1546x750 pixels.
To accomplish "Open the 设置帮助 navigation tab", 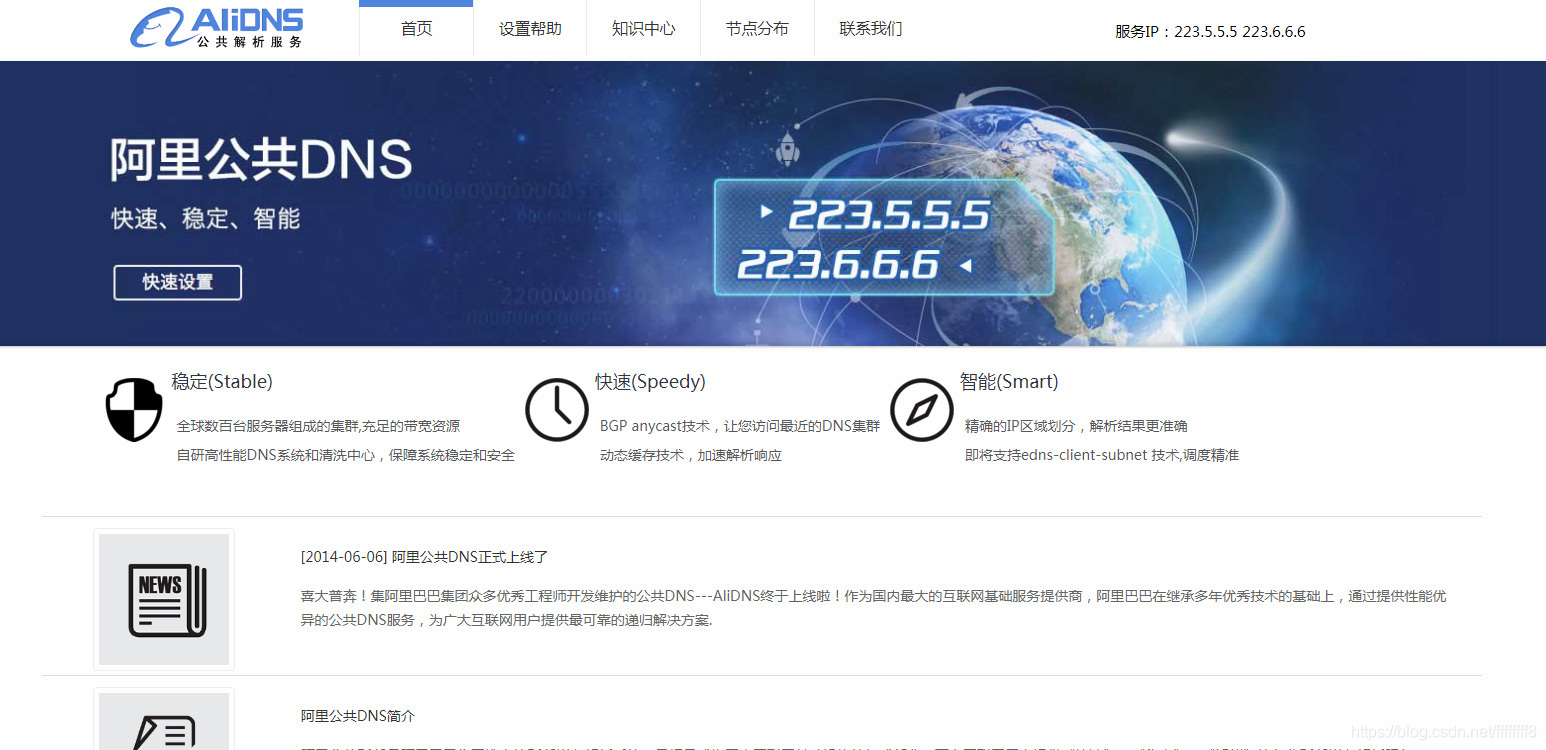I will coord(530,29).
